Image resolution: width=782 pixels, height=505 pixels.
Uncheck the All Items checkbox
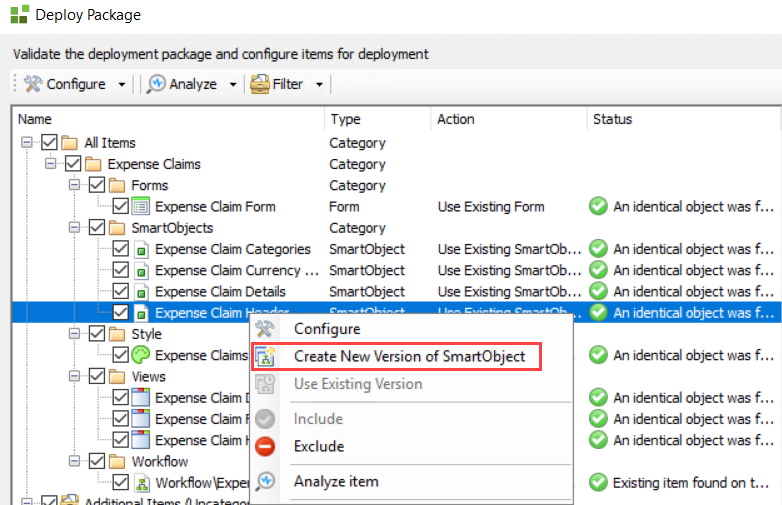coord(50,143)
